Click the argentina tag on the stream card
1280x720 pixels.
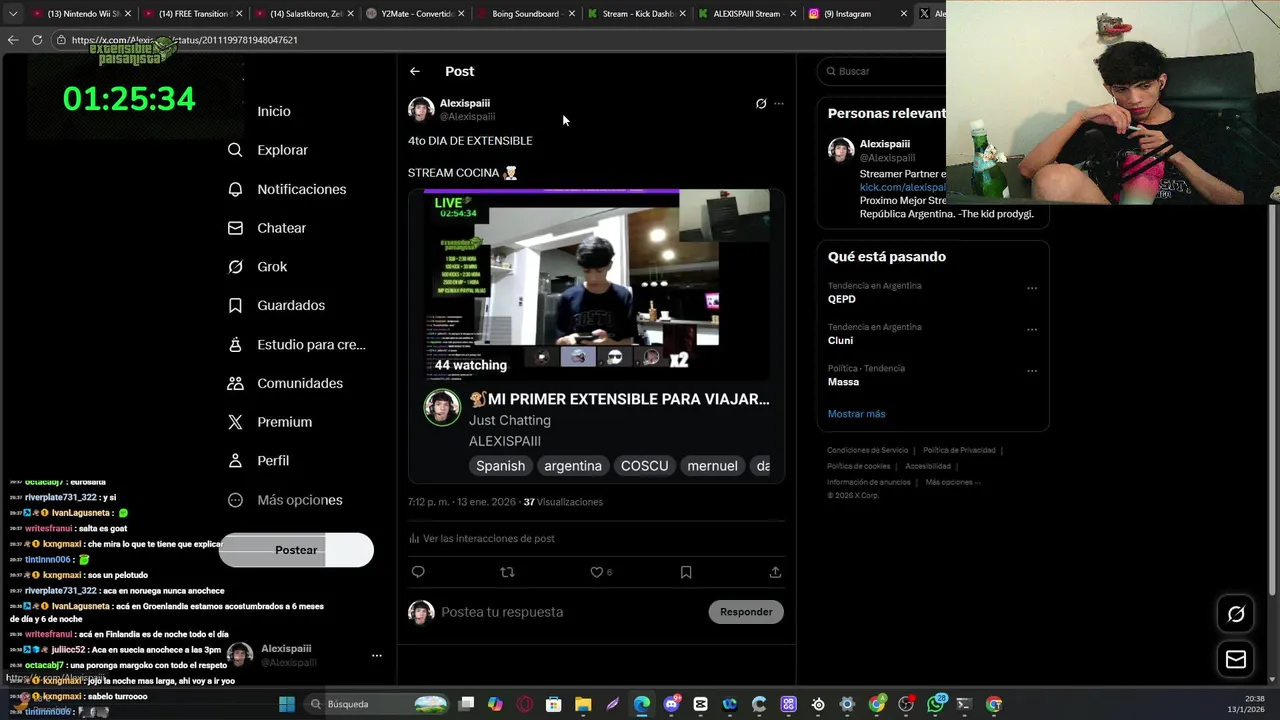point(573,466)
